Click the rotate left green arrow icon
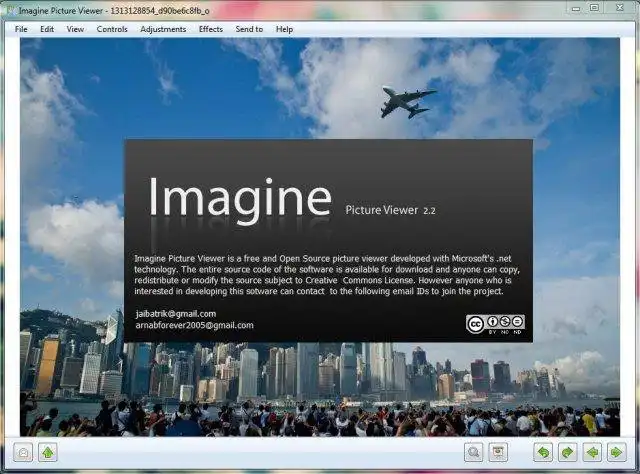The height and width of the screenshot is (474, 640). point(543,452)
